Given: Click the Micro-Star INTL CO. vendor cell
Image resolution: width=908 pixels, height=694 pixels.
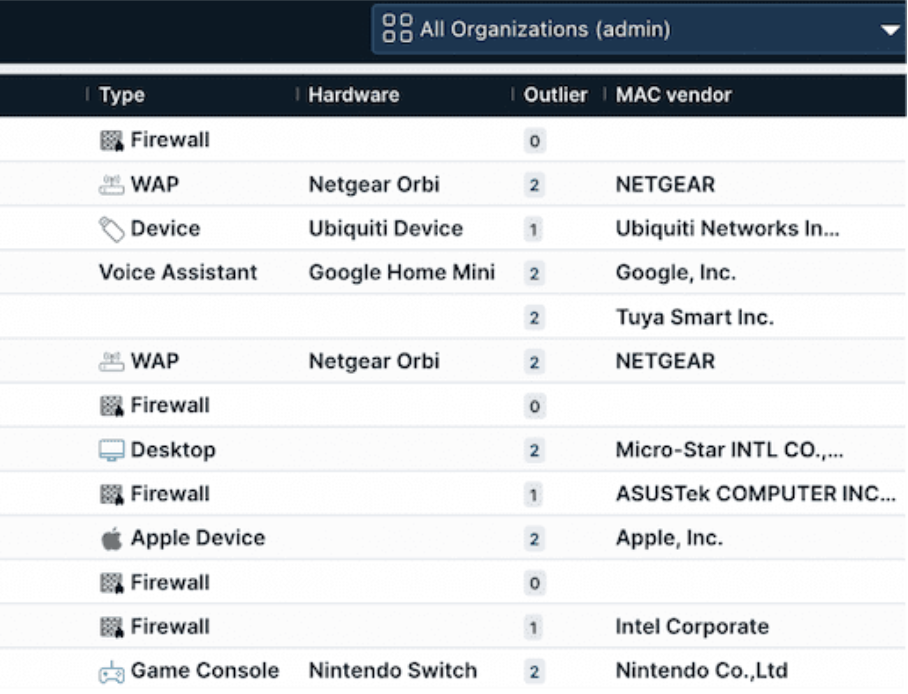Looking at the screenshot, I should [729, 450].
